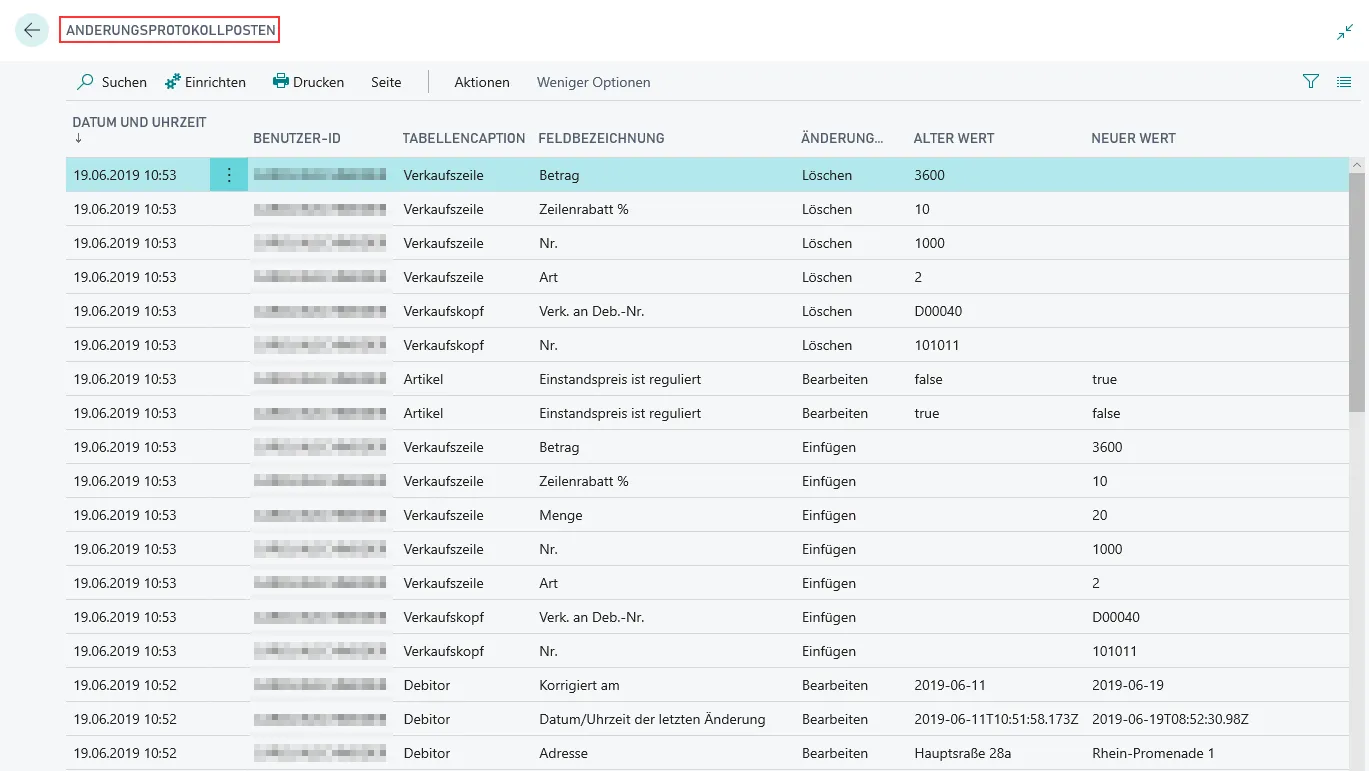Click old value Hauptsraße 28a
The image size is (1369, 771).
[x=965, y=753]
